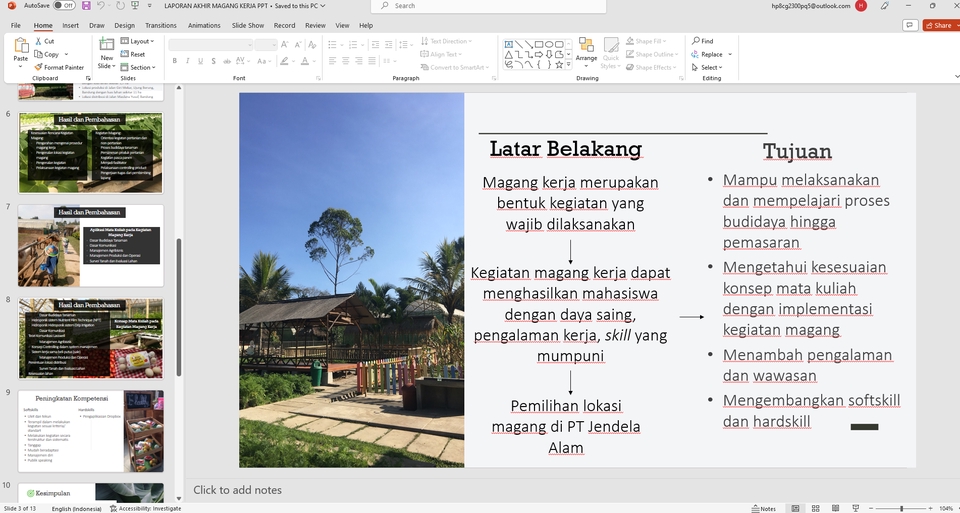The height and width of the screenshot is (513, 960).
Task: Select the Oval shape in gallery
Action: click(549, 45)
